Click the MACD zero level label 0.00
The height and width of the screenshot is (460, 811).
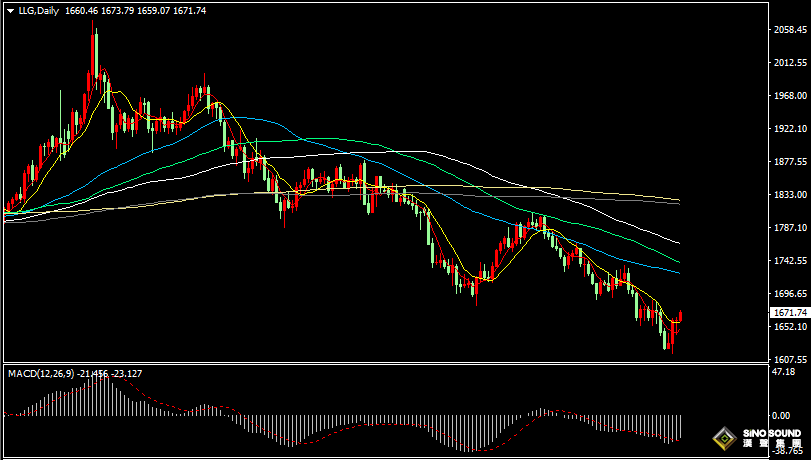pyautogui.click(x=781, y=416)
